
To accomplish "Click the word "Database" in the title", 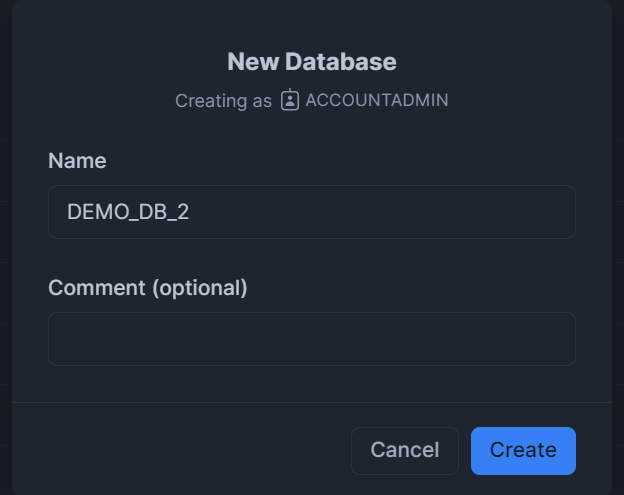I will [341, 62].
